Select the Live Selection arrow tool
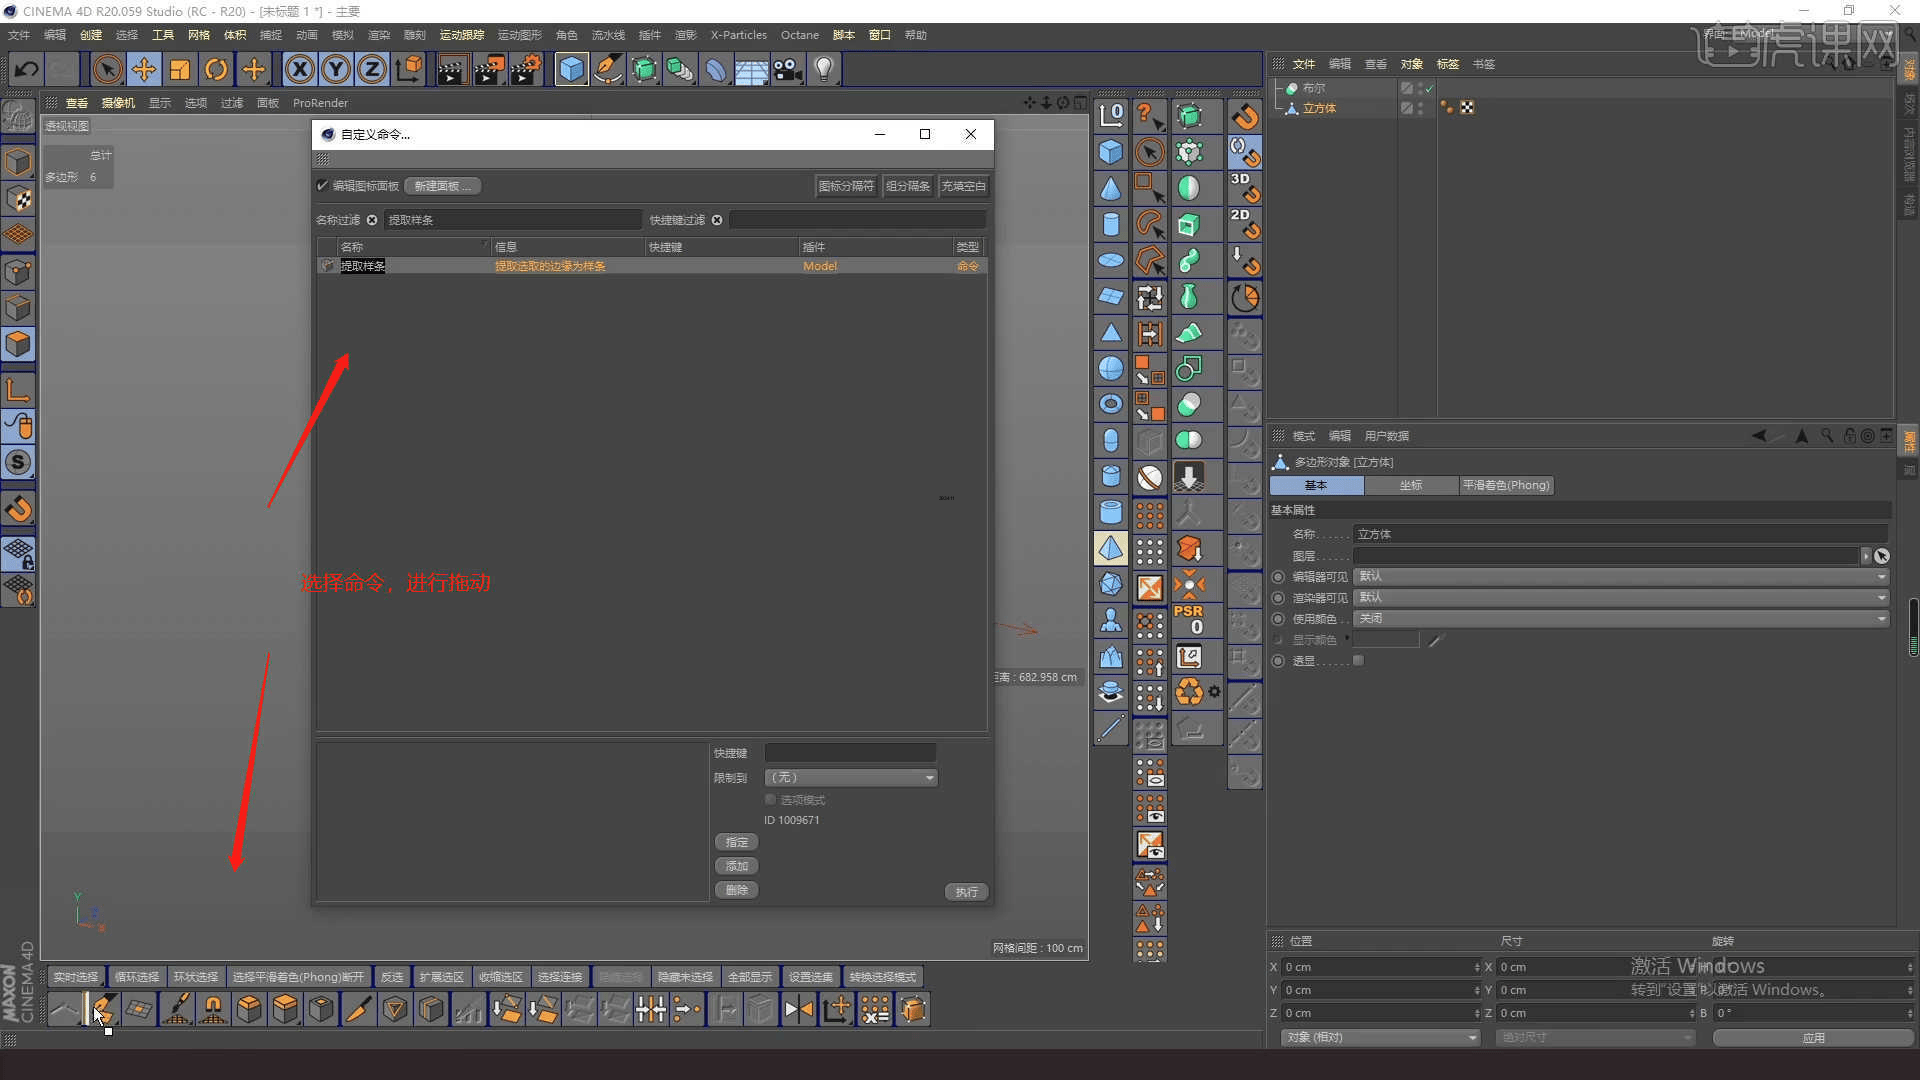 point(107,69)
